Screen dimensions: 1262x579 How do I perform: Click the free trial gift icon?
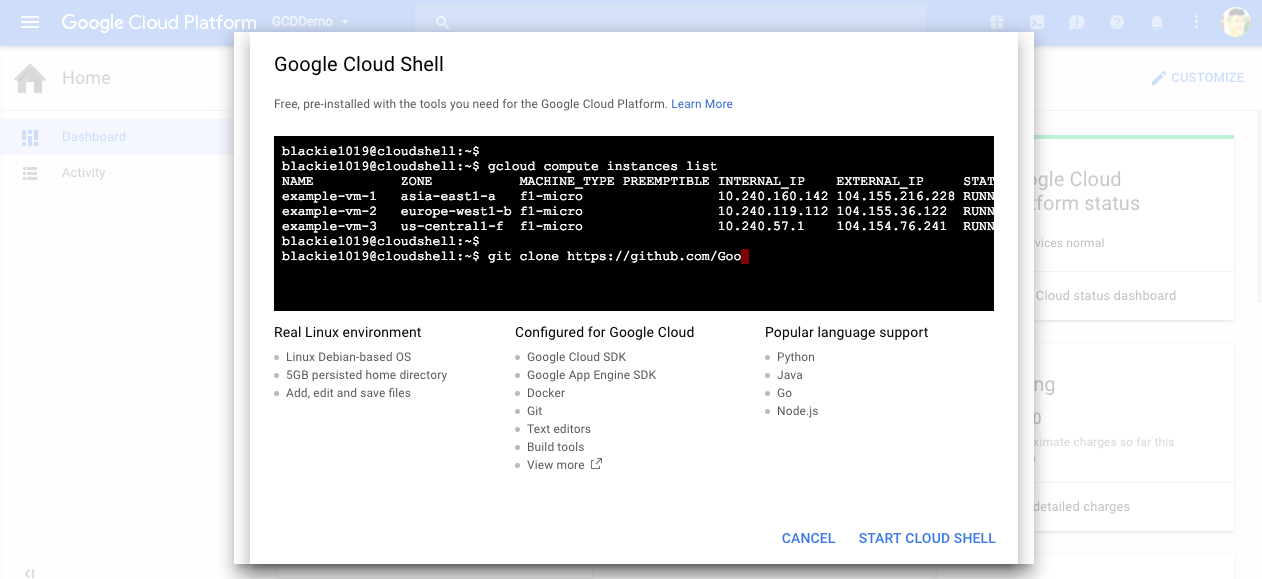[996, 22]
